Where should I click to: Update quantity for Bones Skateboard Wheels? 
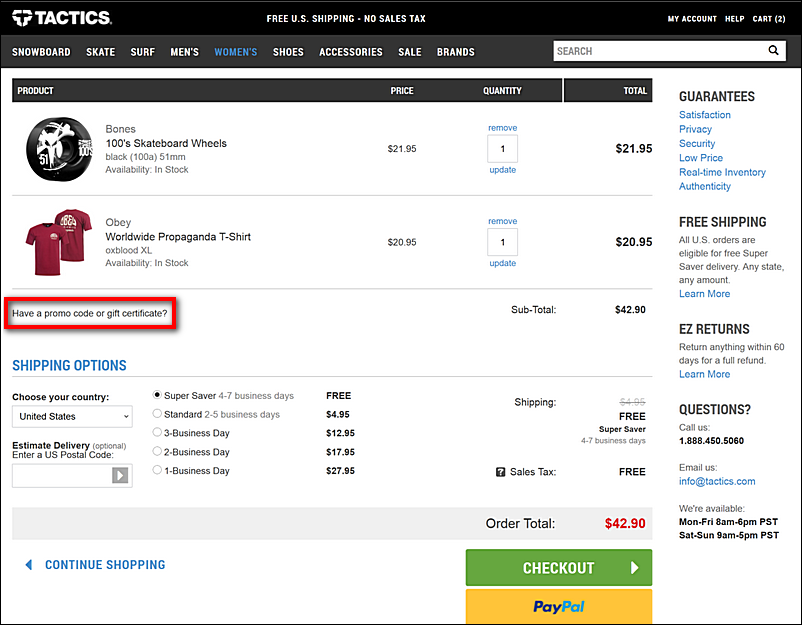[x=502, y=170]
